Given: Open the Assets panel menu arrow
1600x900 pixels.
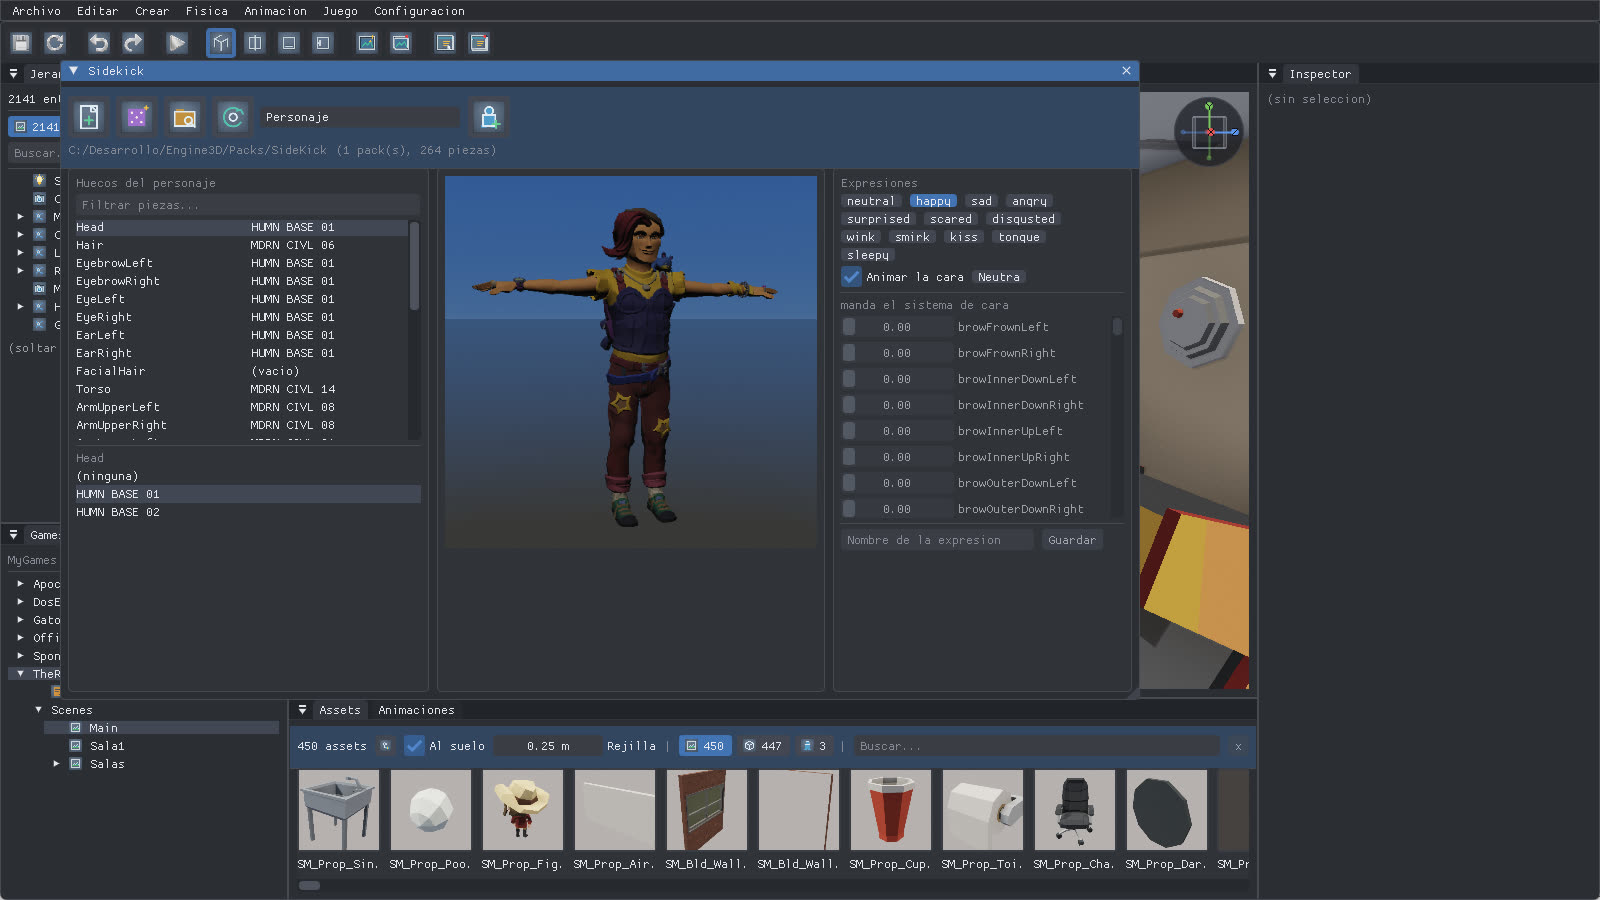Looking at the screenshot, I should [302, 710].
